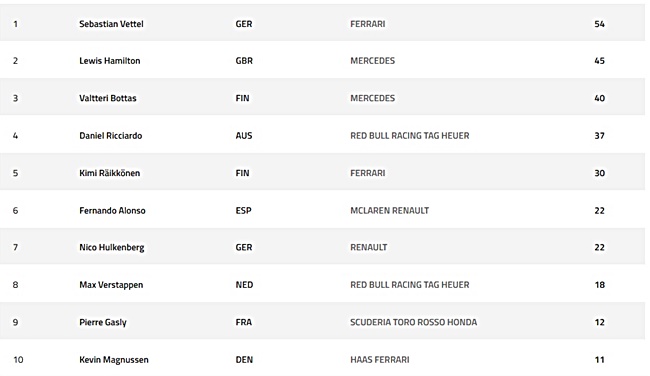Select Lewis Hamilton in standings
Image resolution: width=650 pixels, height=376 pixels.
pyautogui.click(x=109, y=61)
